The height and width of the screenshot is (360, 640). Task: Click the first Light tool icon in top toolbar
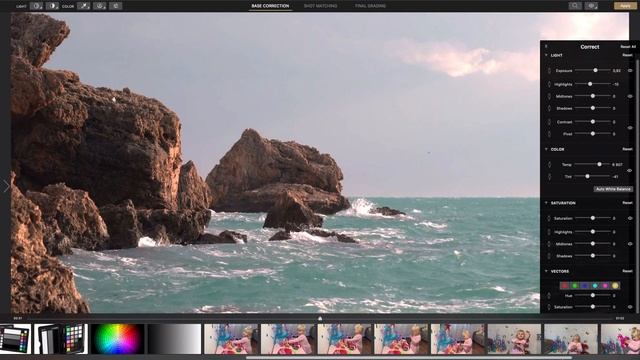click(36, 6)
